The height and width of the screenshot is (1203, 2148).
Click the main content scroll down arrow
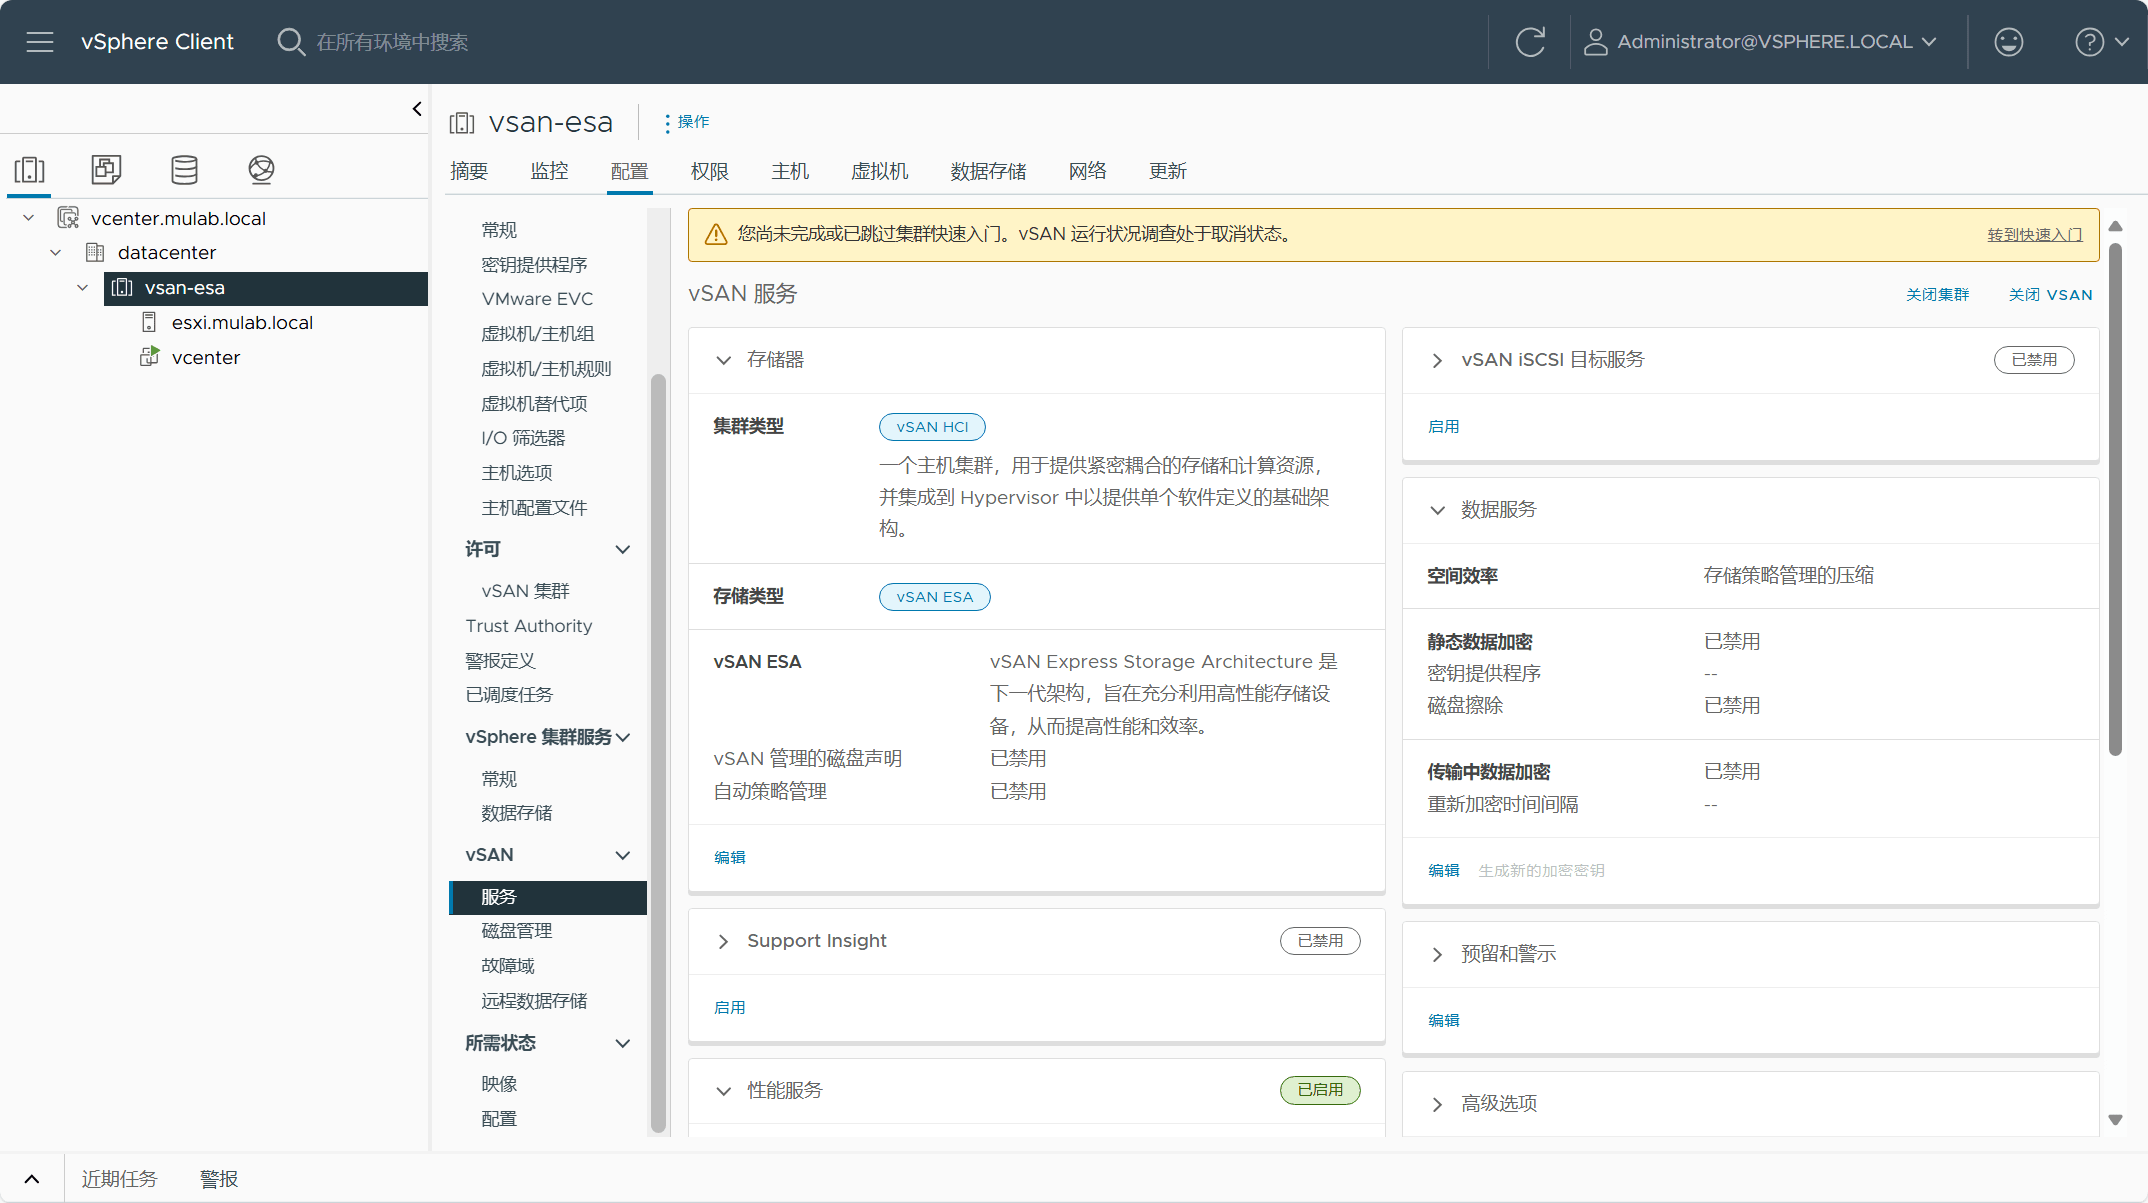[x=2115, y=1120]
